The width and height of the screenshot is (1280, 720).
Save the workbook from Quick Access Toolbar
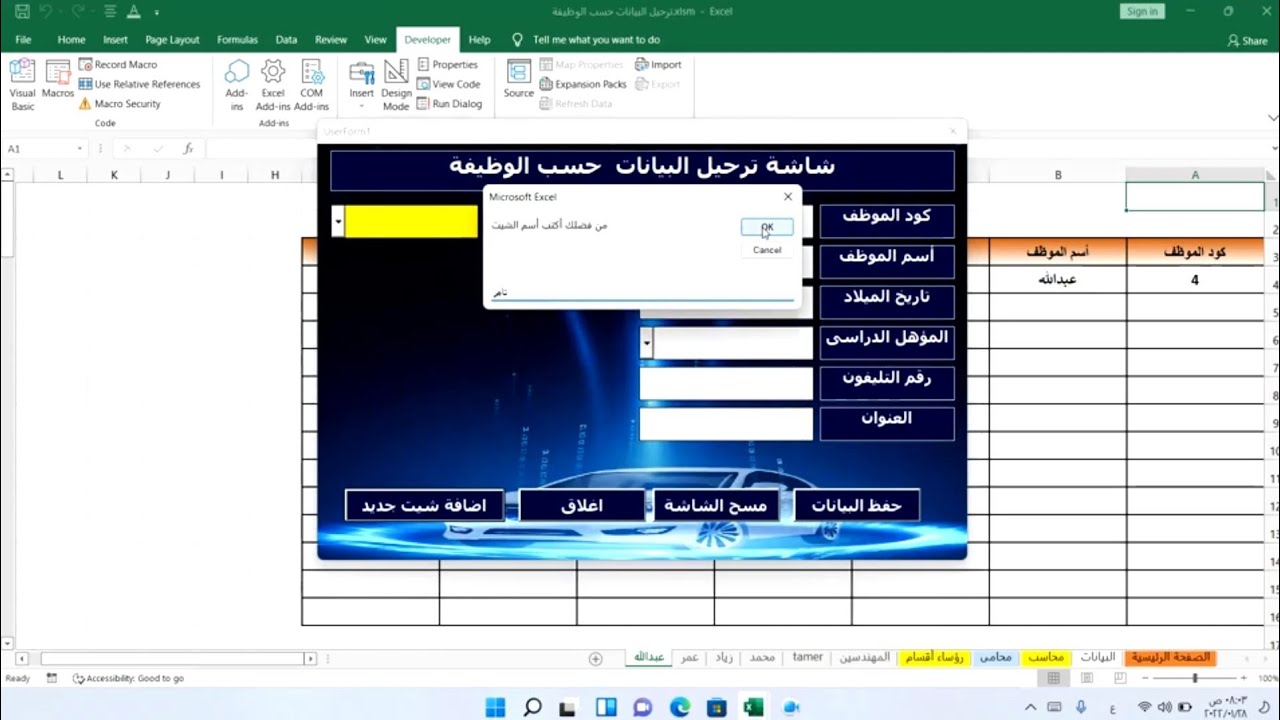pos(22,11)
